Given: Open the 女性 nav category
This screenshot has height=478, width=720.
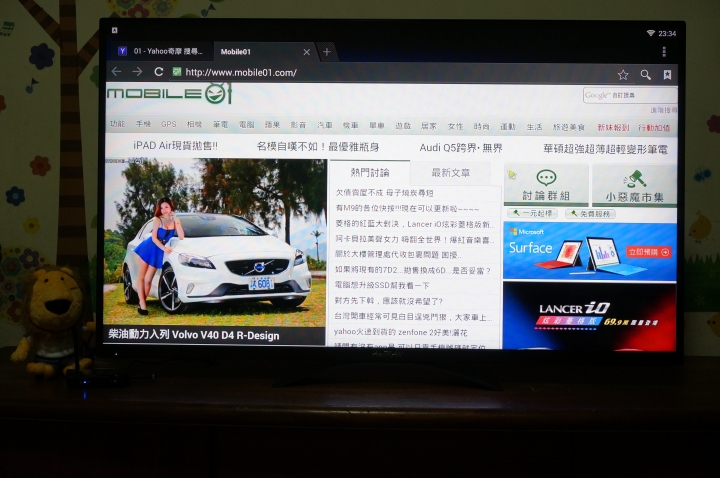Looking at the screenshot, I should coord(456,126).
